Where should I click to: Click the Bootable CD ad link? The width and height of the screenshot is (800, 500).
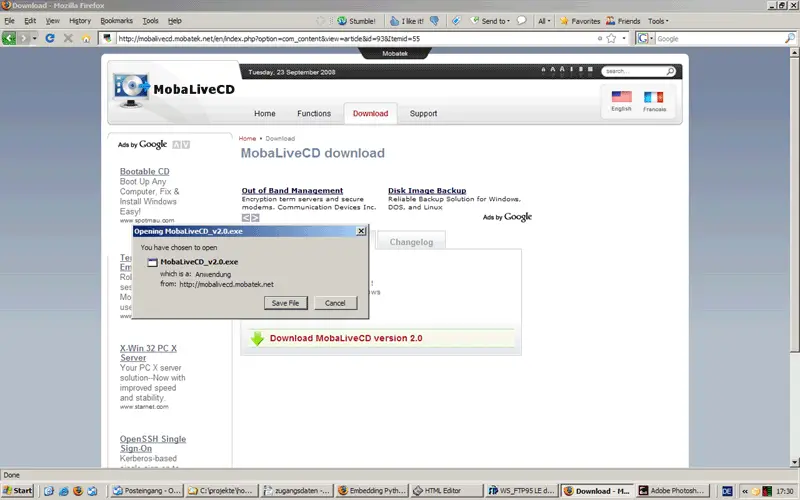144,171
